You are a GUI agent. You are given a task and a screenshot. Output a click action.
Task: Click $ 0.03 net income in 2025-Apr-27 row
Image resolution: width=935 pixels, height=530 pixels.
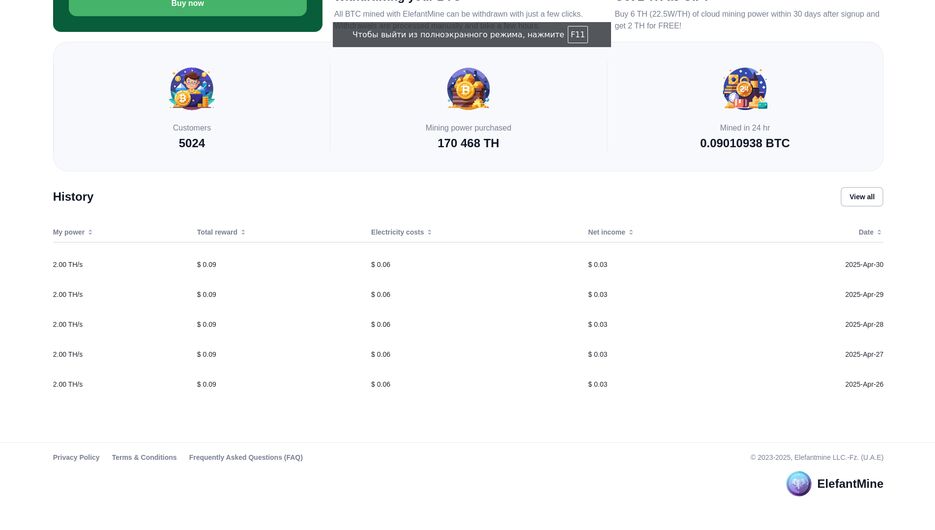[x=597, y=354]
